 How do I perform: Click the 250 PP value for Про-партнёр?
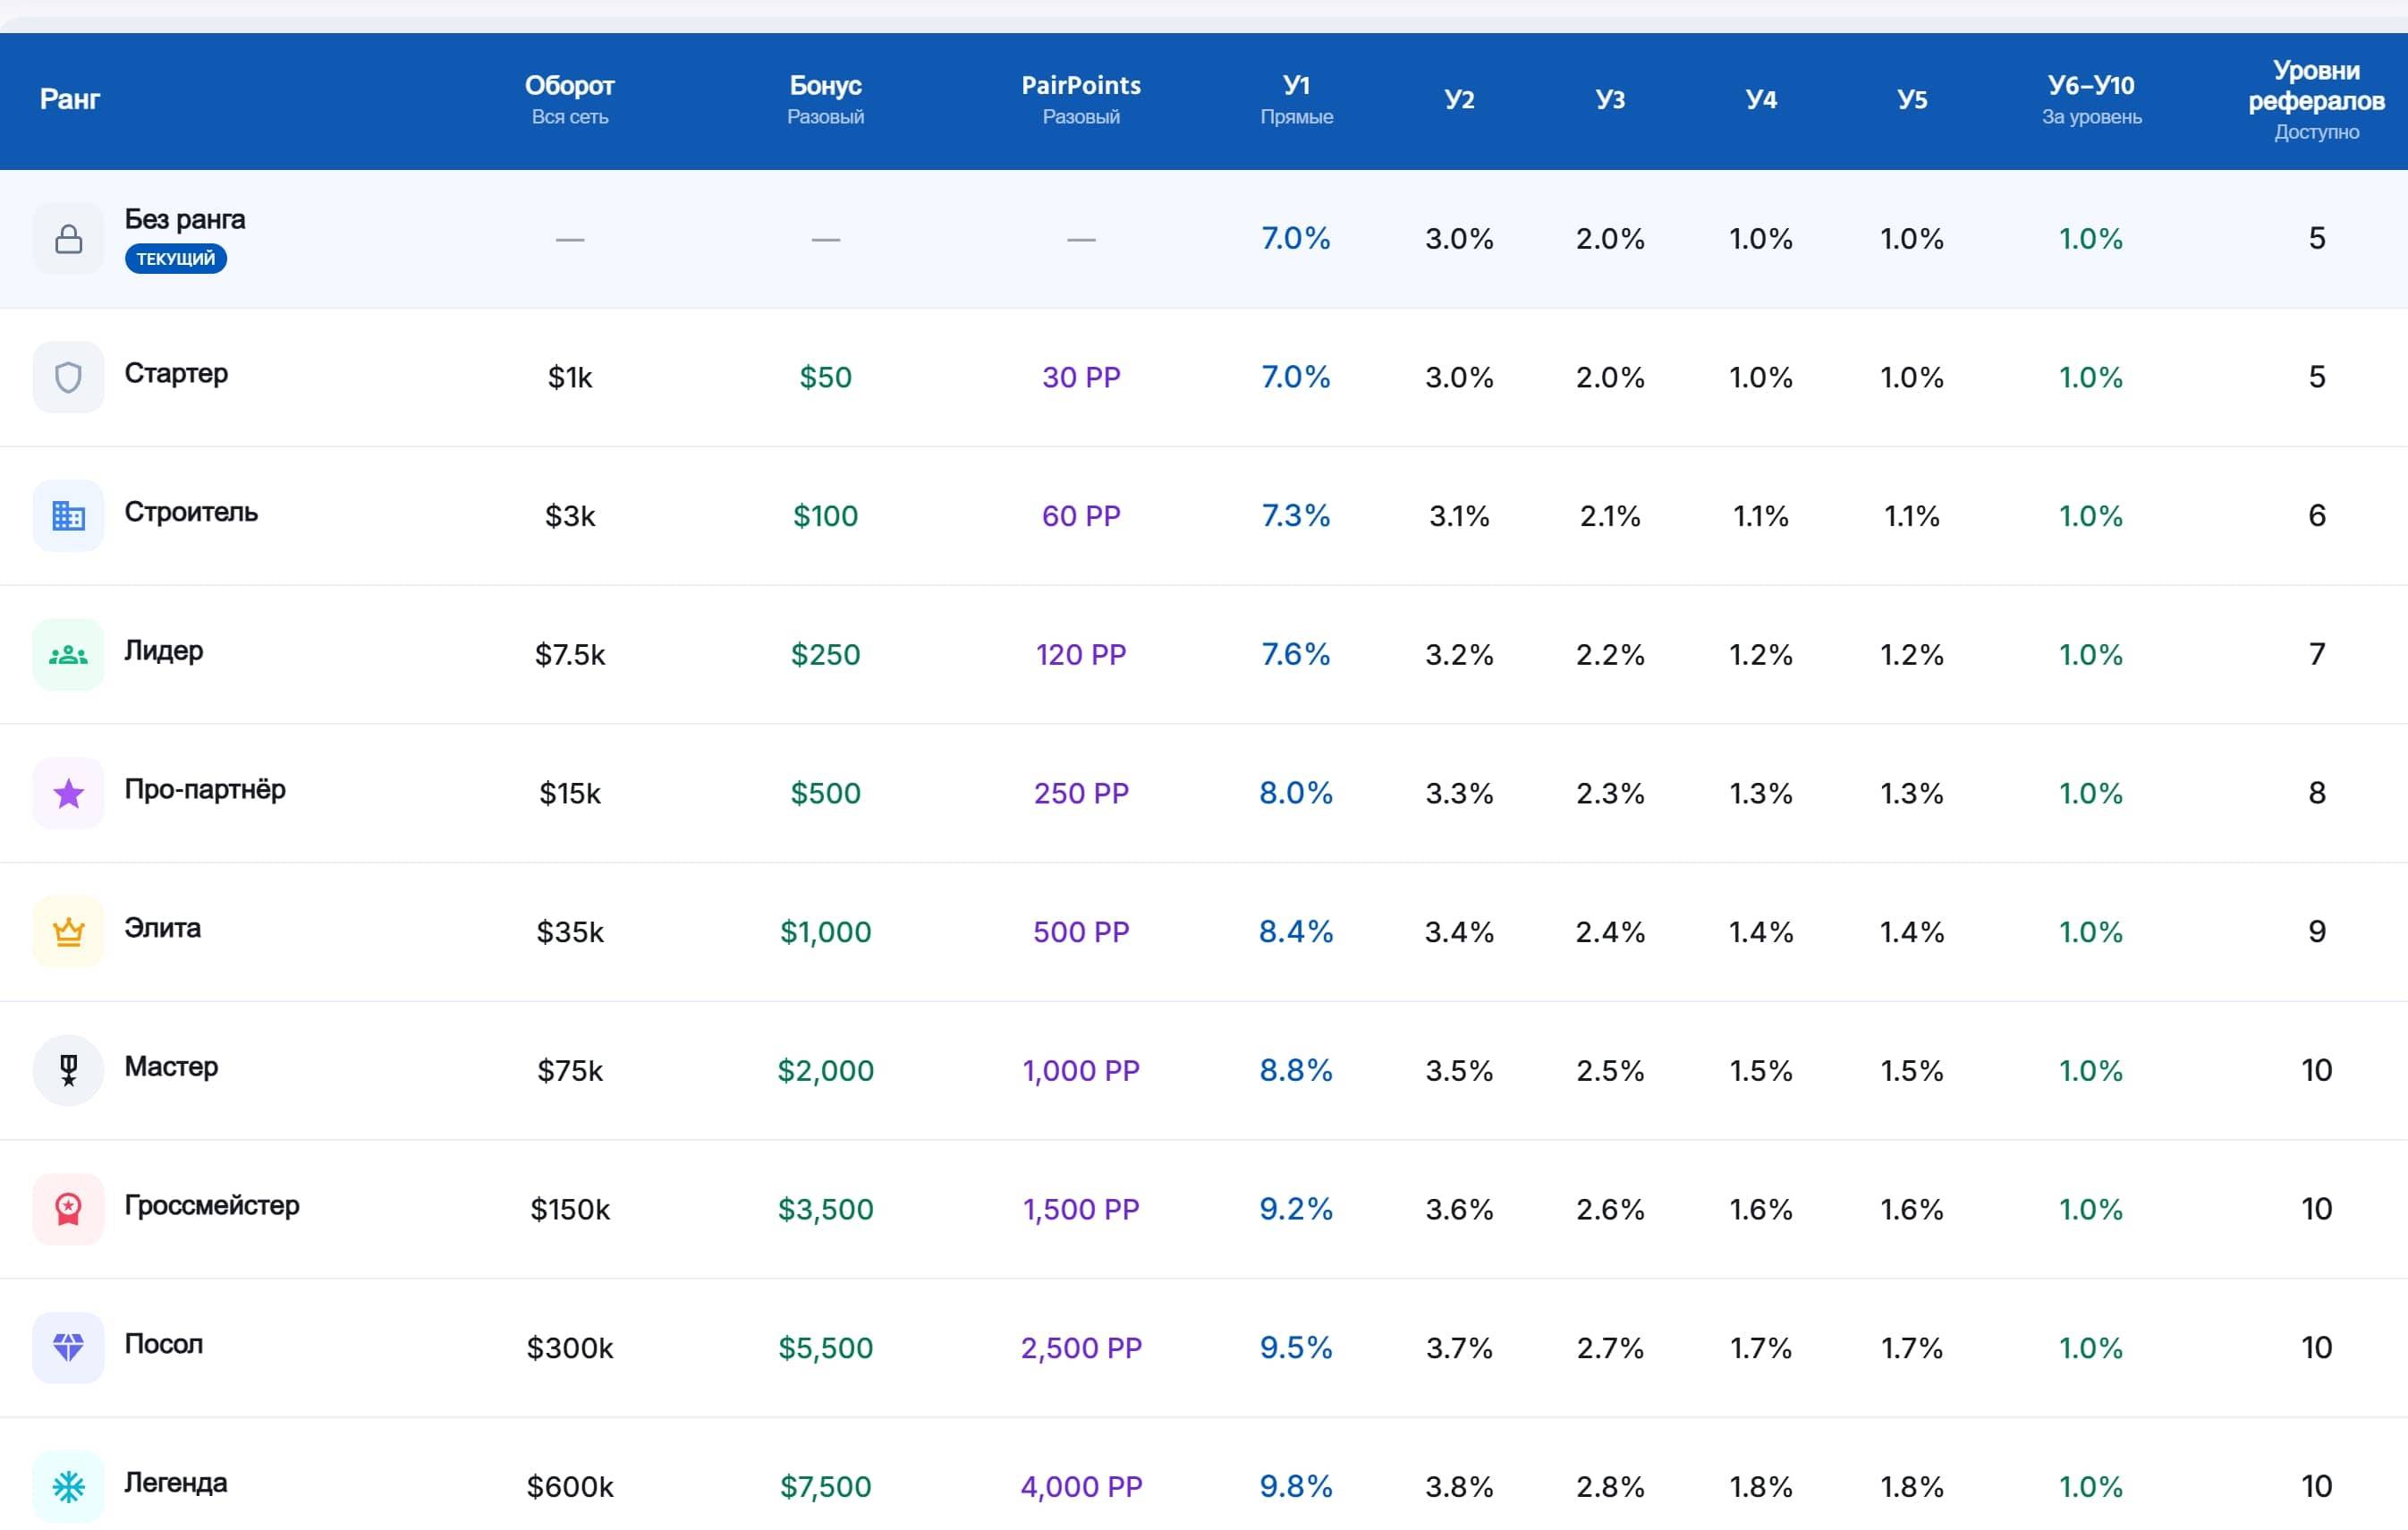click(1081, 793)
